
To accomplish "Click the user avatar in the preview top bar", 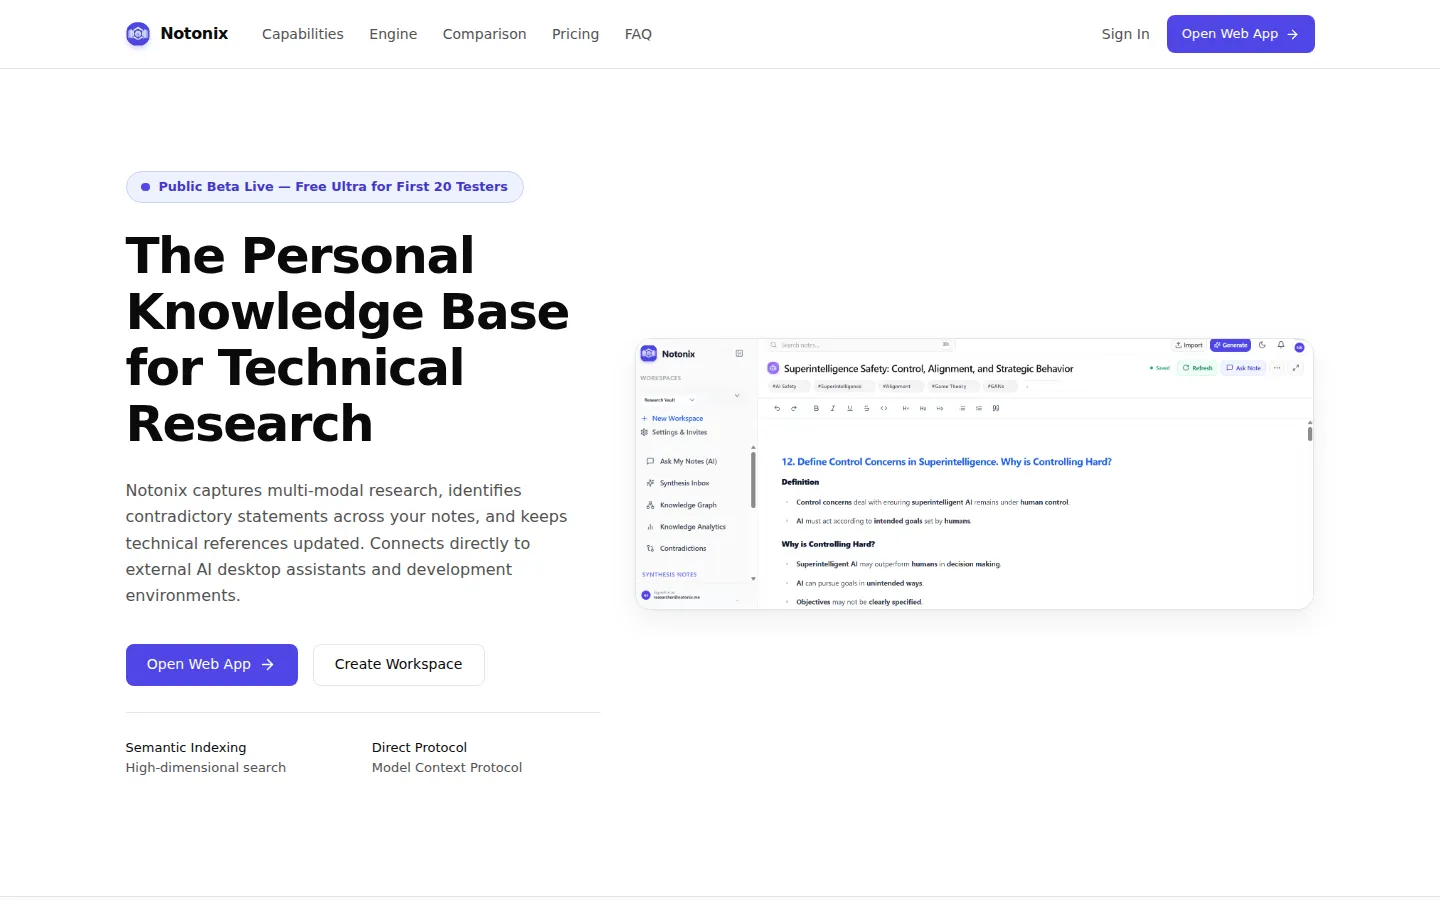I will pyautogui.click(x=1300, y=347).
